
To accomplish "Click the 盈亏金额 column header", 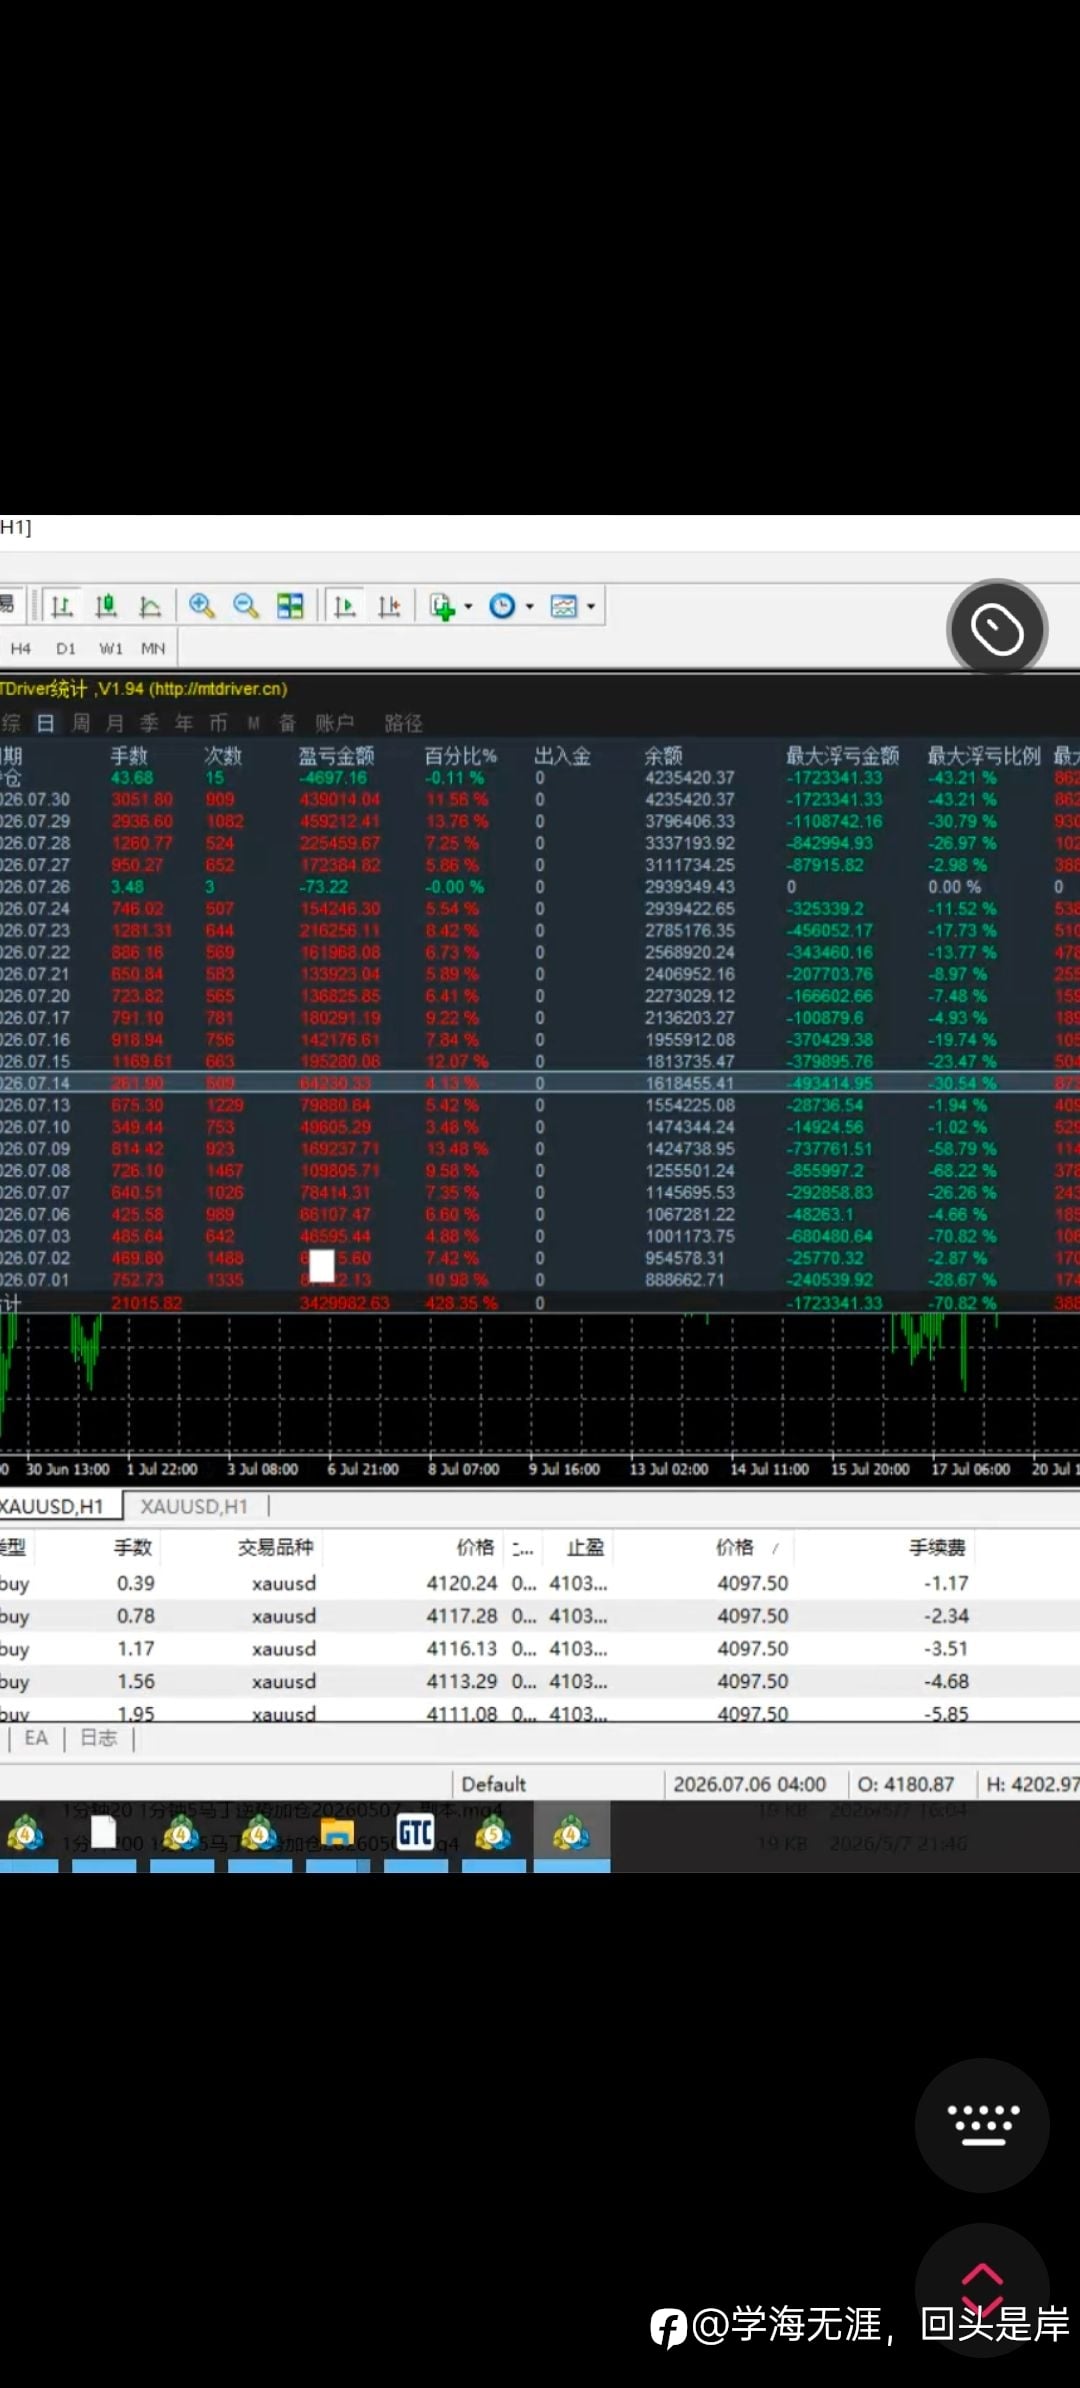I will [x=337, y=756].
